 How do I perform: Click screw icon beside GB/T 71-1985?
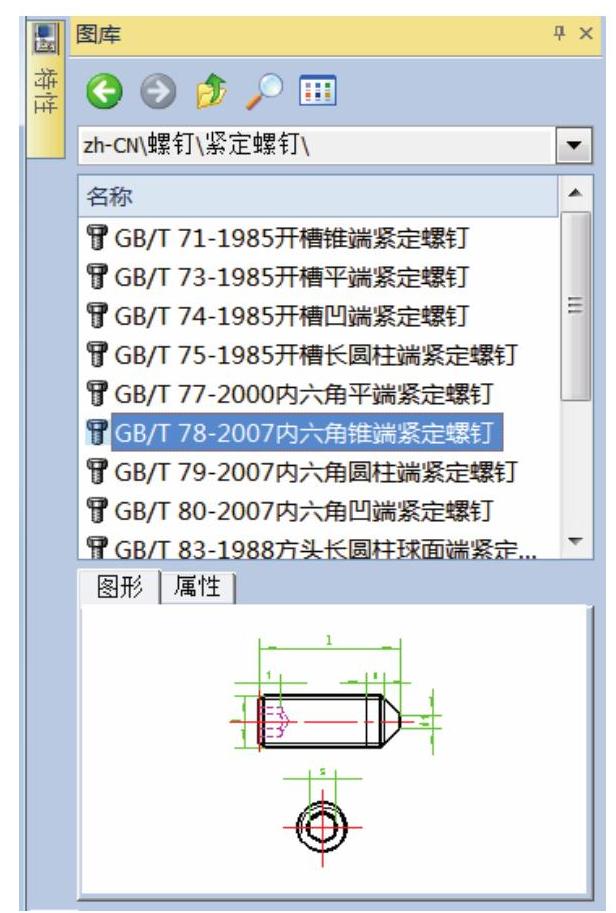(x=97, y=238)
